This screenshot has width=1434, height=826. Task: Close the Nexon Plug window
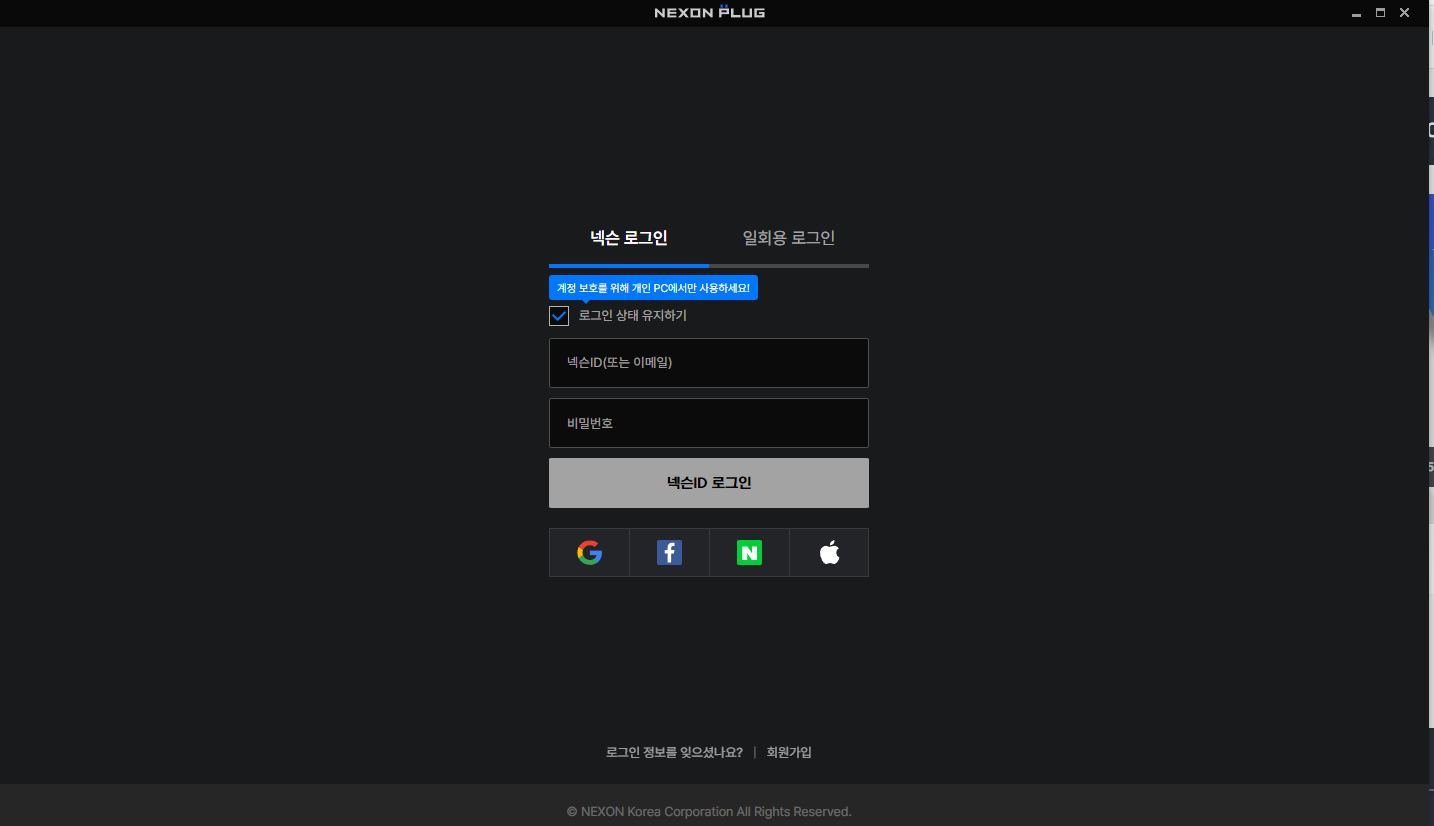point(1405,13)
